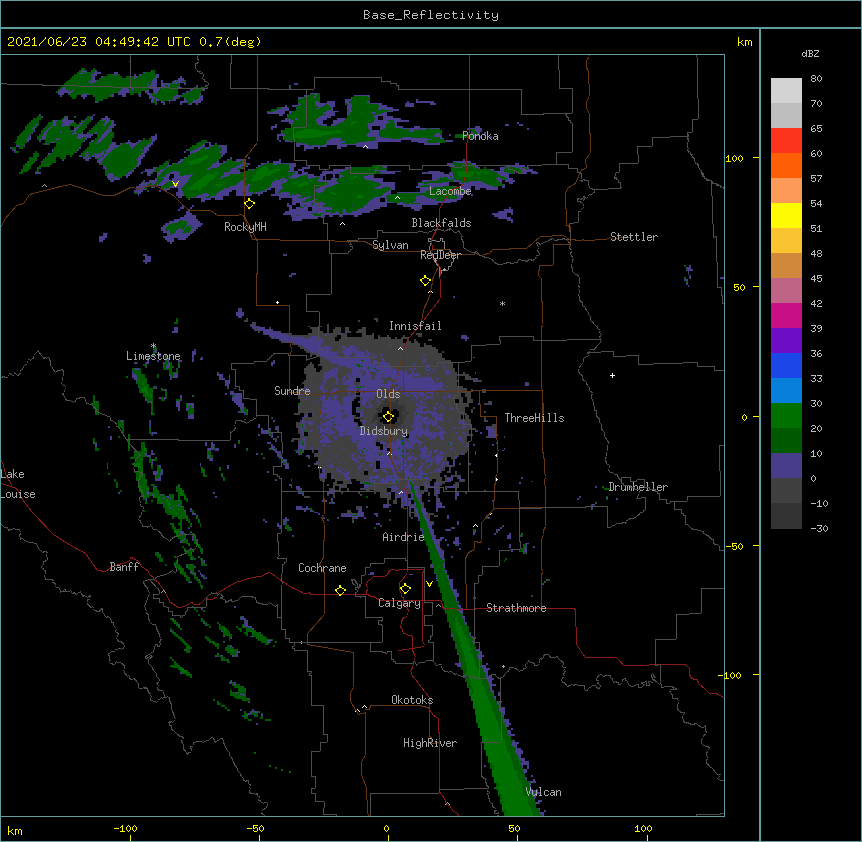The height and width of the screenshot is (842, 862).
Task: Click the Sundre town label
Action: 292,391
